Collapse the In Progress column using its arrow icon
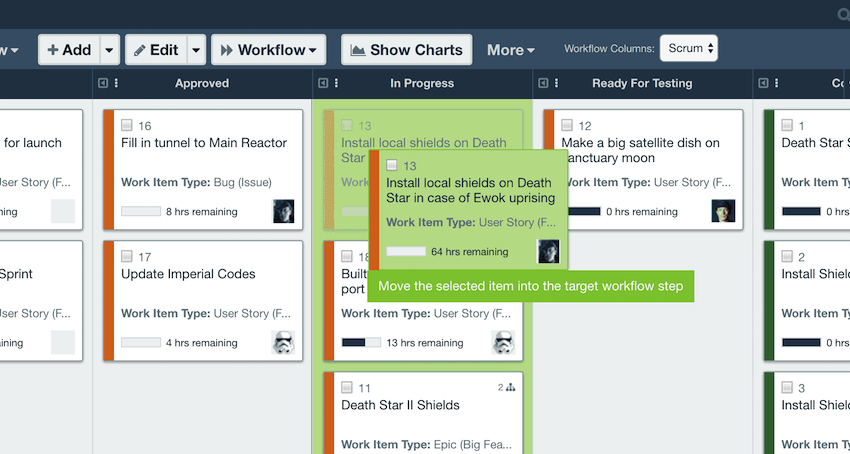The image size is (850, 454). (x=323, y=83)
